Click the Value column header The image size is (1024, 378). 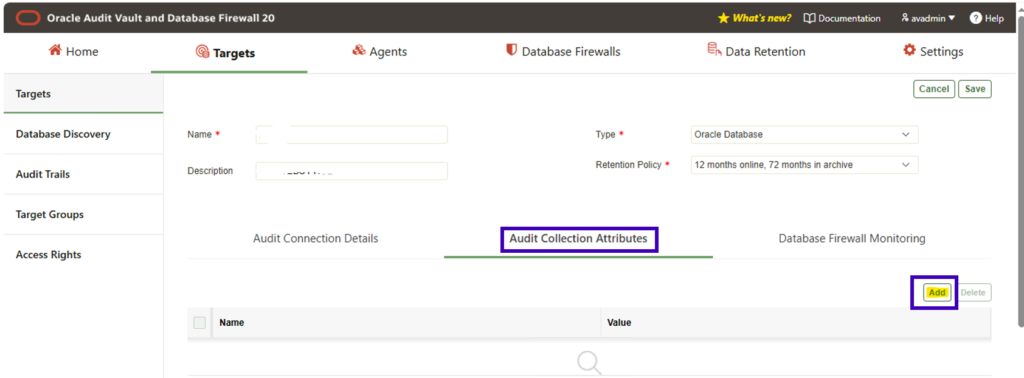click(x=619, y=323)
